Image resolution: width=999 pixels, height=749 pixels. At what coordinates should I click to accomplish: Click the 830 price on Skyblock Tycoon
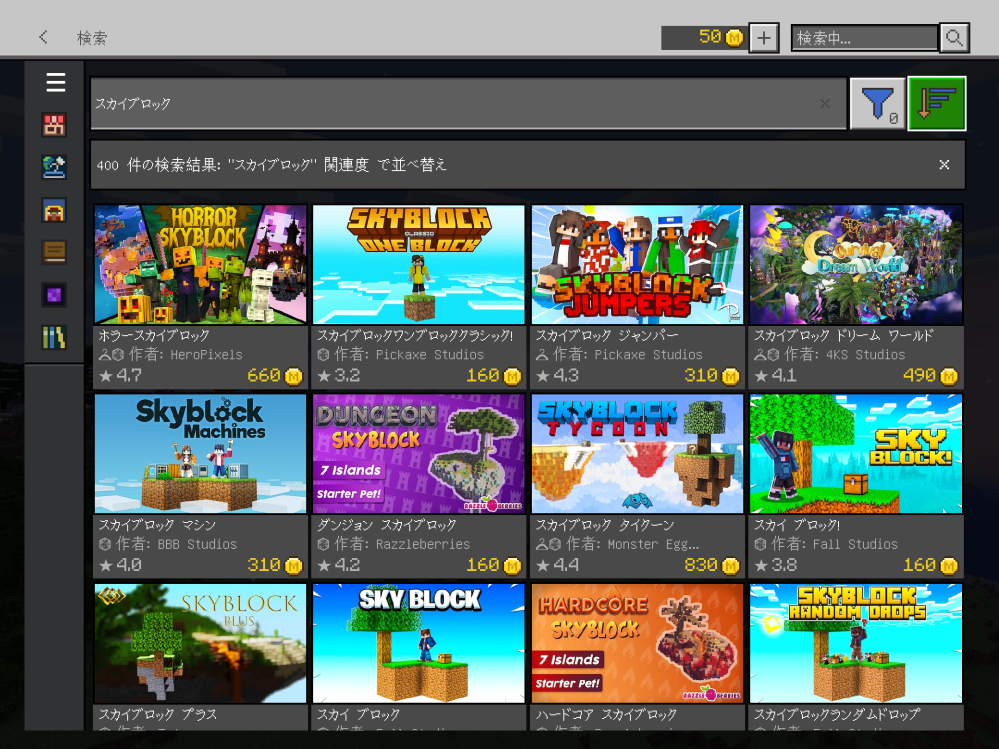point(701,566)
